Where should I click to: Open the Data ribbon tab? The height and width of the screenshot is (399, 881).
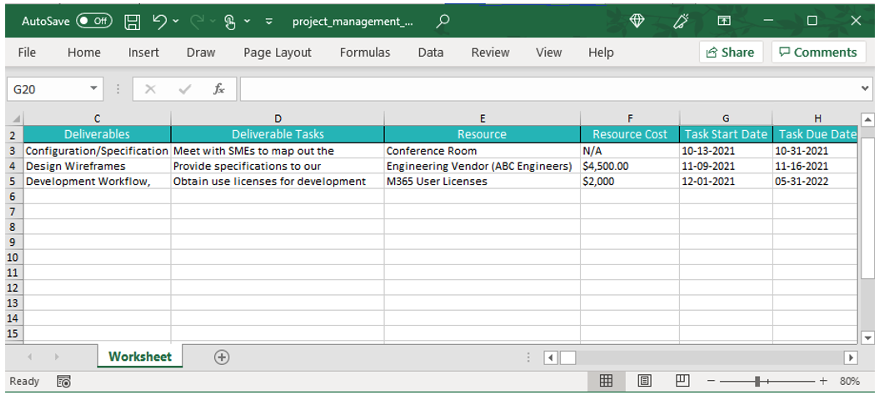[430, 53]
